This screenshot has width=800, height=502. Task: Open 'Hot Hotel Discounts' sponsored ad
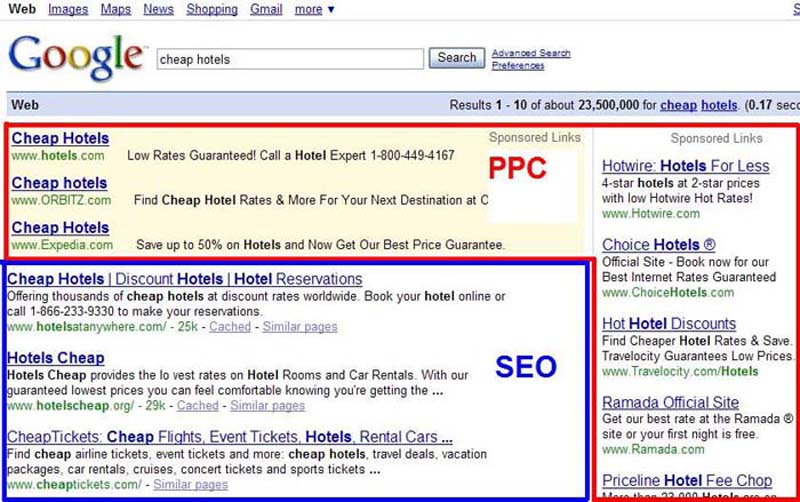[x=669, y=324]
